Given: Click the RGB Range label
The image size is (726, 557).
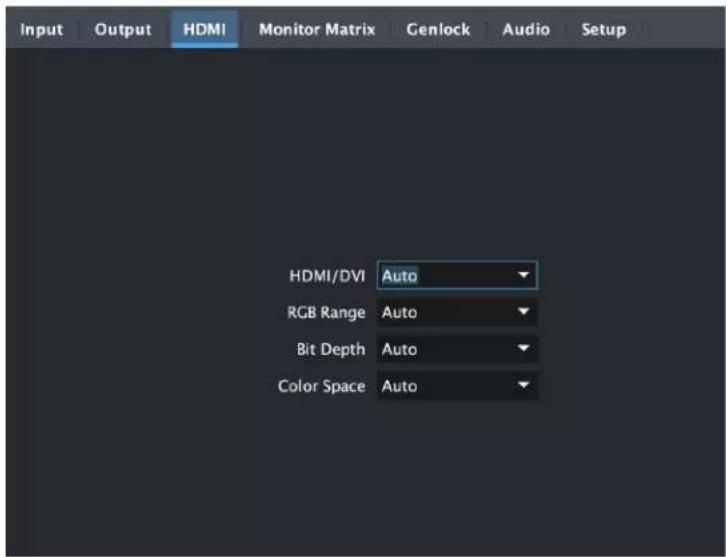Looking at the screenshot, I should click(326, 313).
